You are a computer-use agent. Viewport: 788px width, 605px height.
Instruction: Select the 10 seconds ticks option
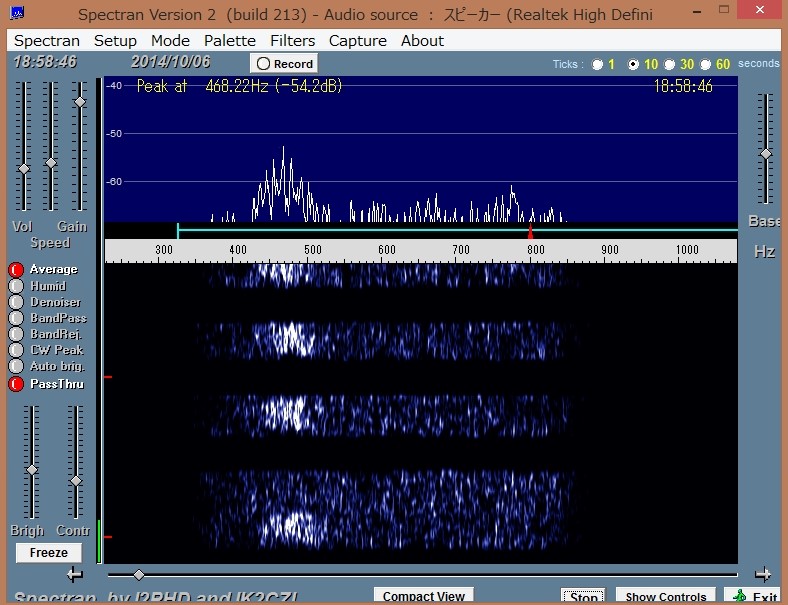tap(633, 64)
